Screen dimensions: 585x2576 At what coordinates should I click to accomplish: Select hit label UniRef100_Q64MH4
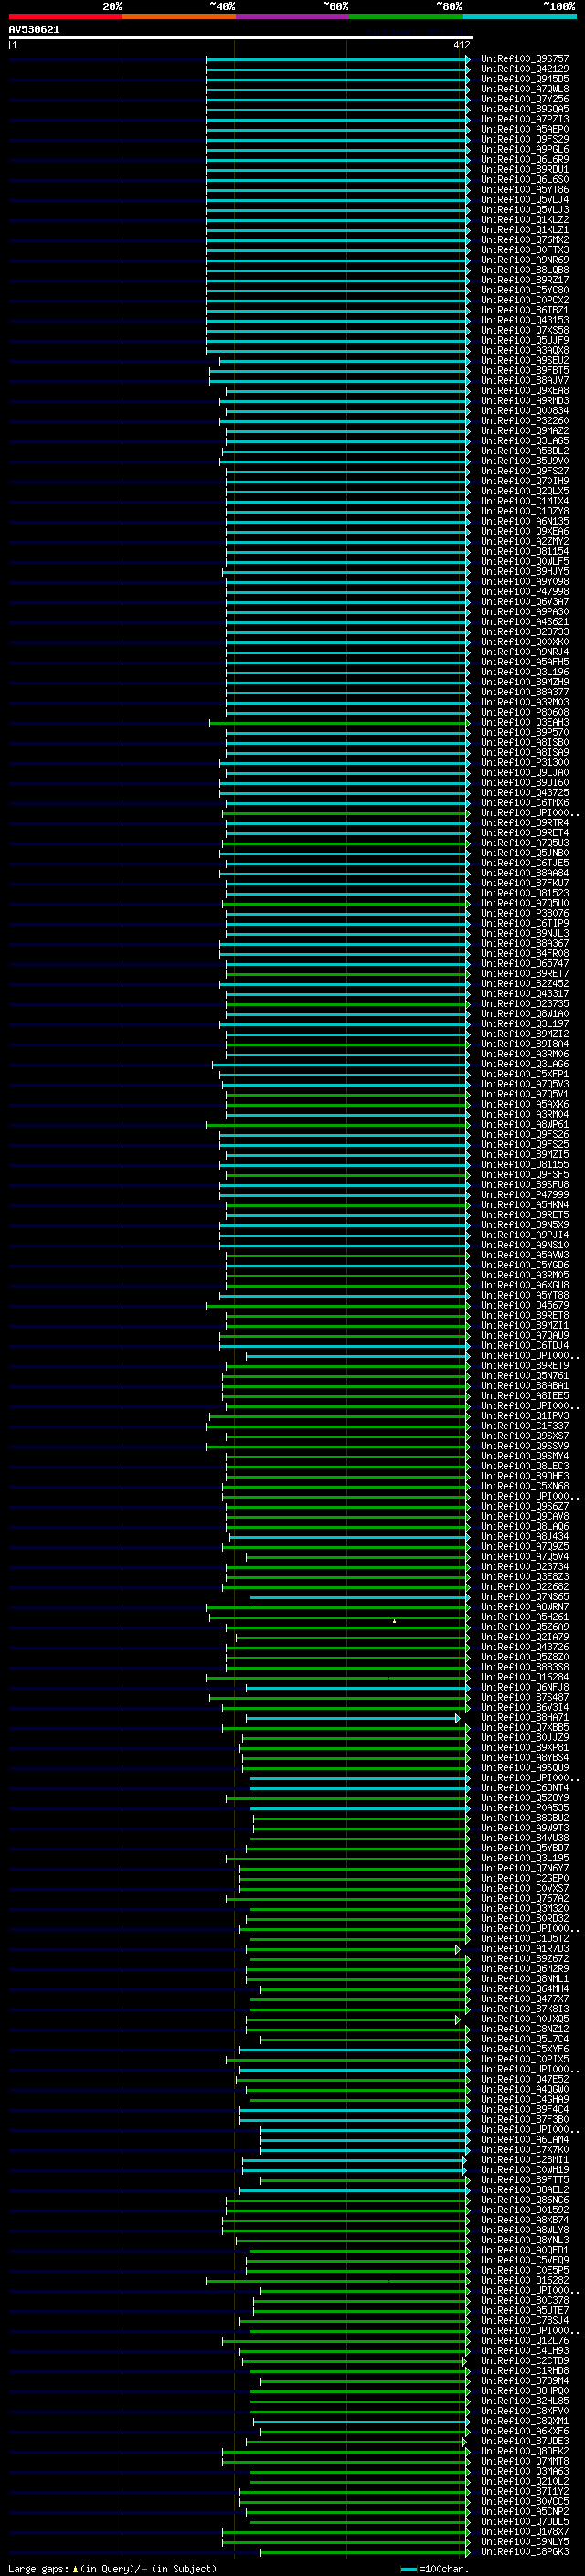coord(524,1989)
